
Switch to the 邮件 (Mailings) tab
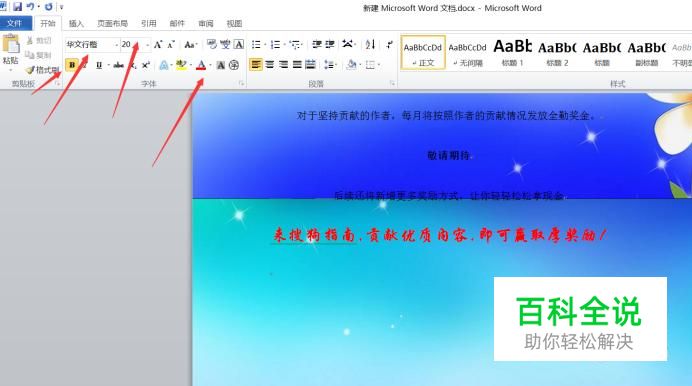(177, 23)
